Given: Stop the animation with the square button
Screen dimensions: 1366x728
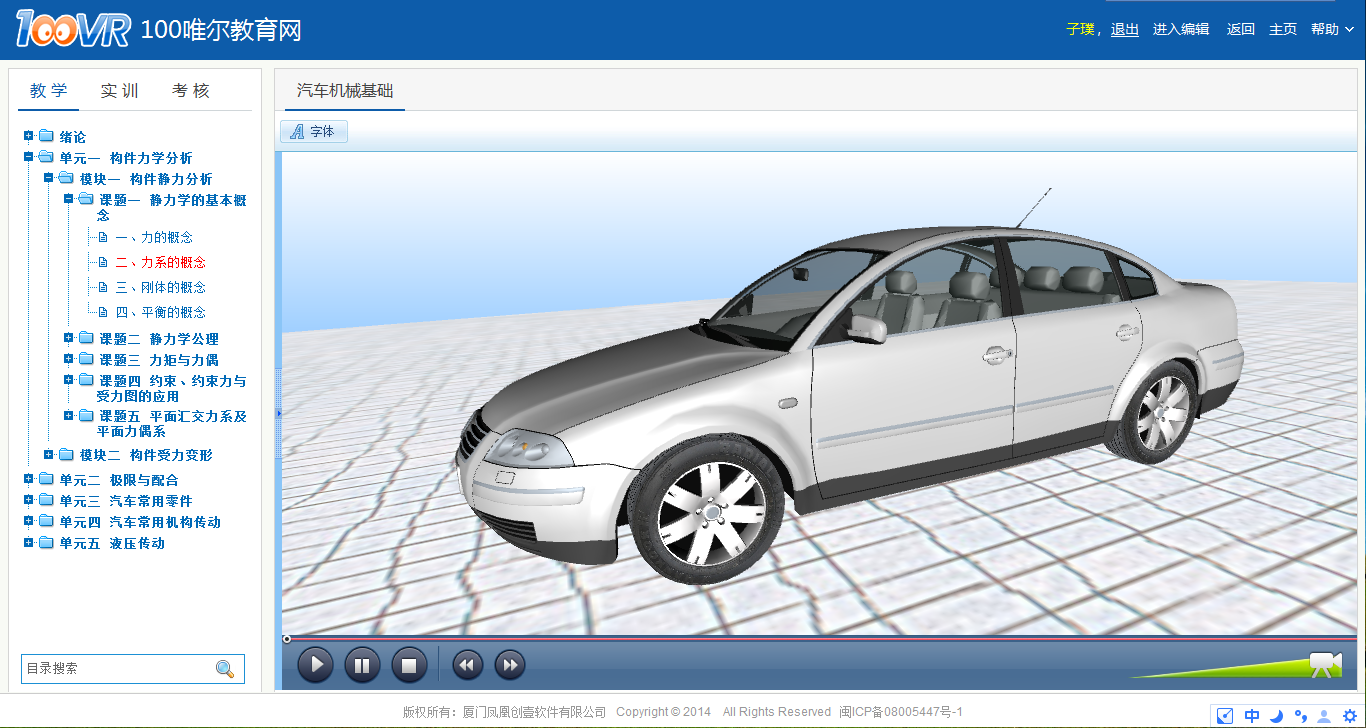Looking at the screenshot, I should point(409,665).
